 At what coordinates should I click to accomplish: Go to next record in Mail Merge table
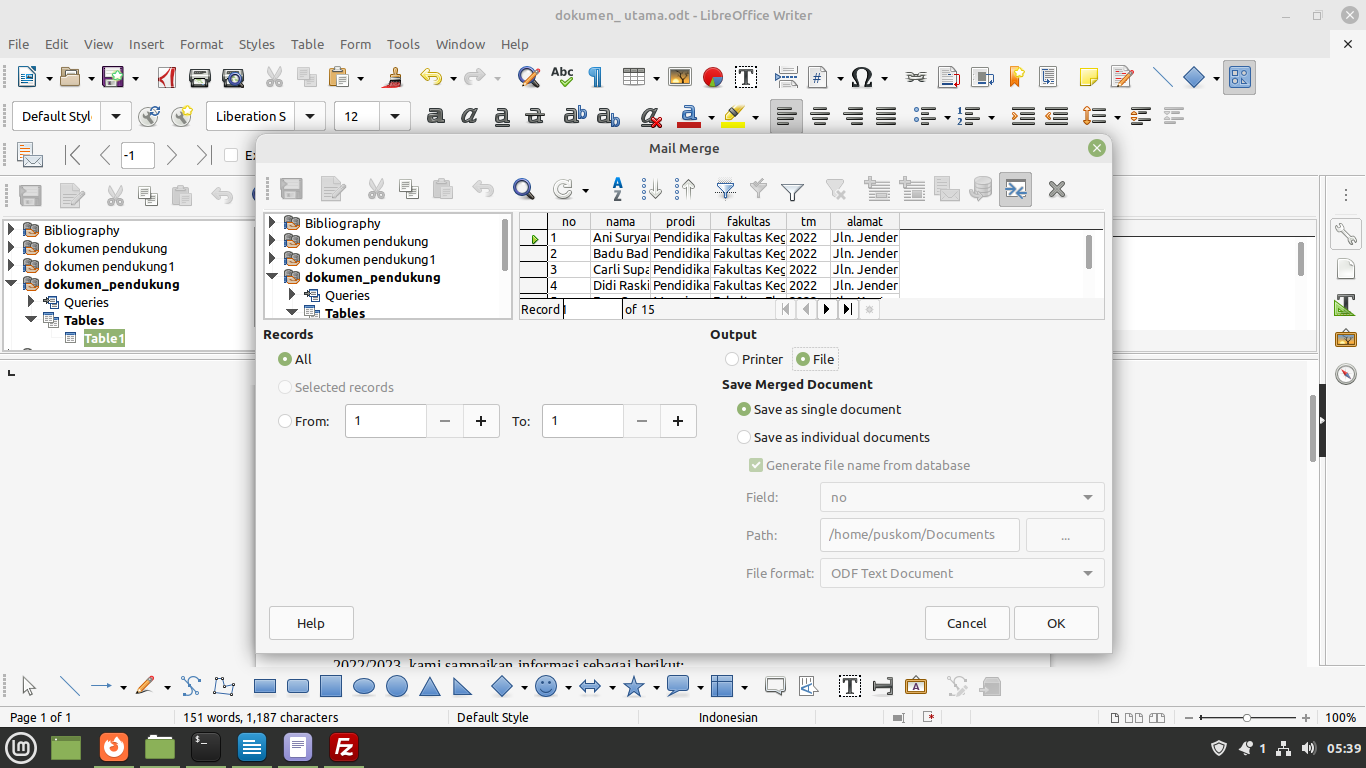pyautogui.click(x=826, y=310)
